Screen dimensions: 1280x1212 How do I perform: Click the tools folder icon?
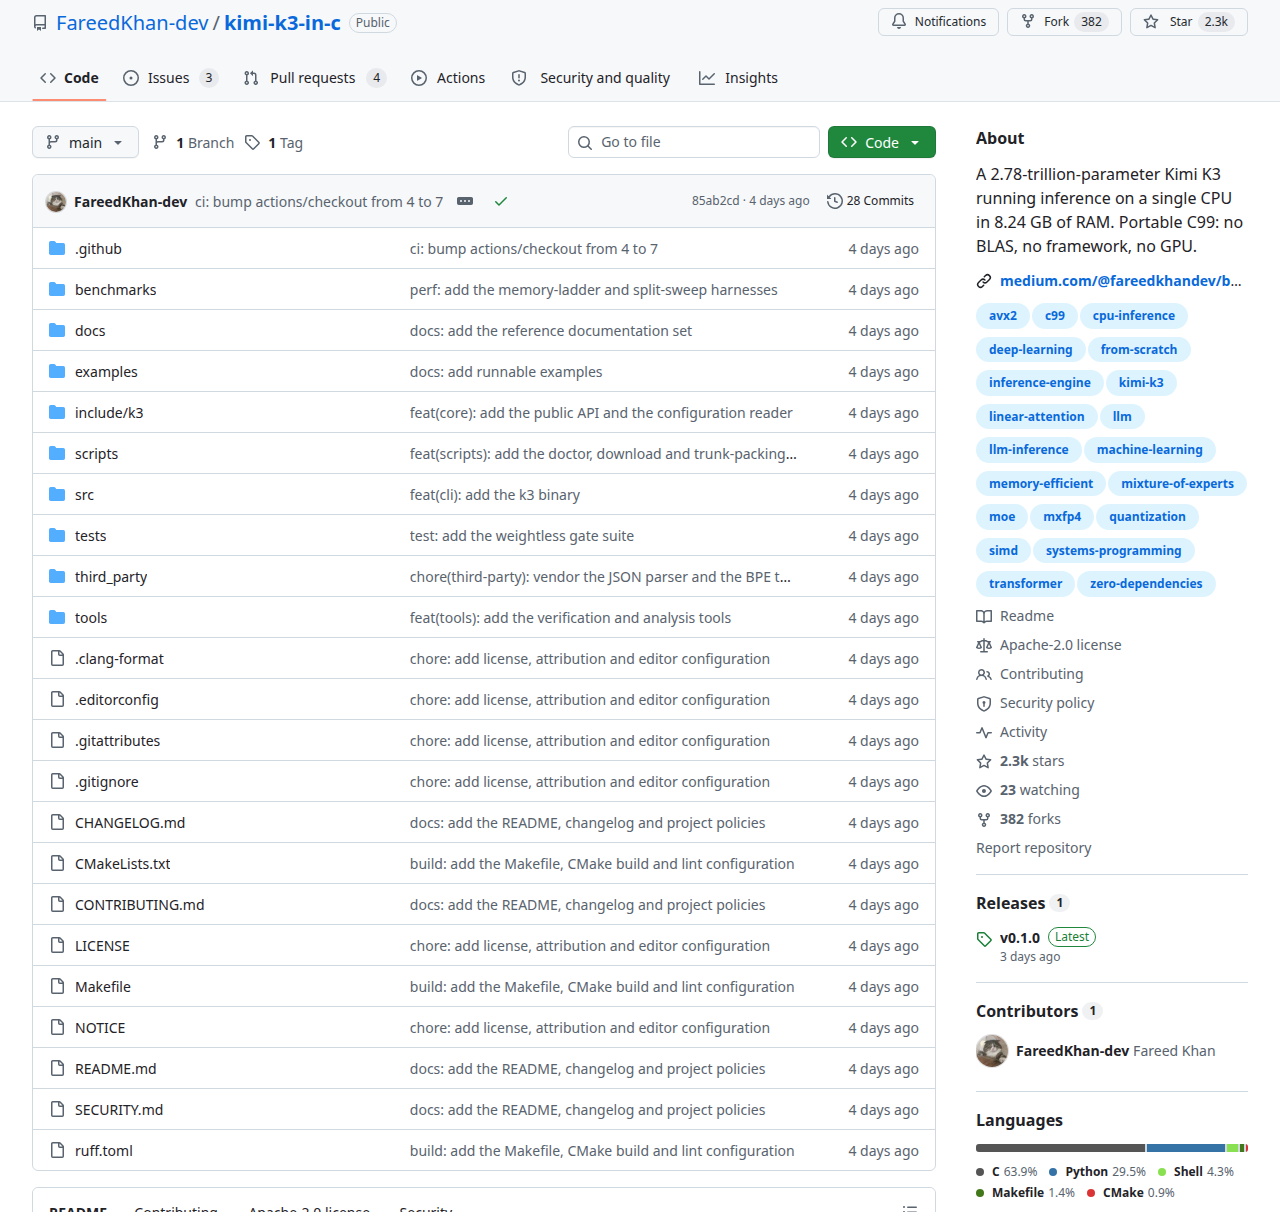coord(57,617)
